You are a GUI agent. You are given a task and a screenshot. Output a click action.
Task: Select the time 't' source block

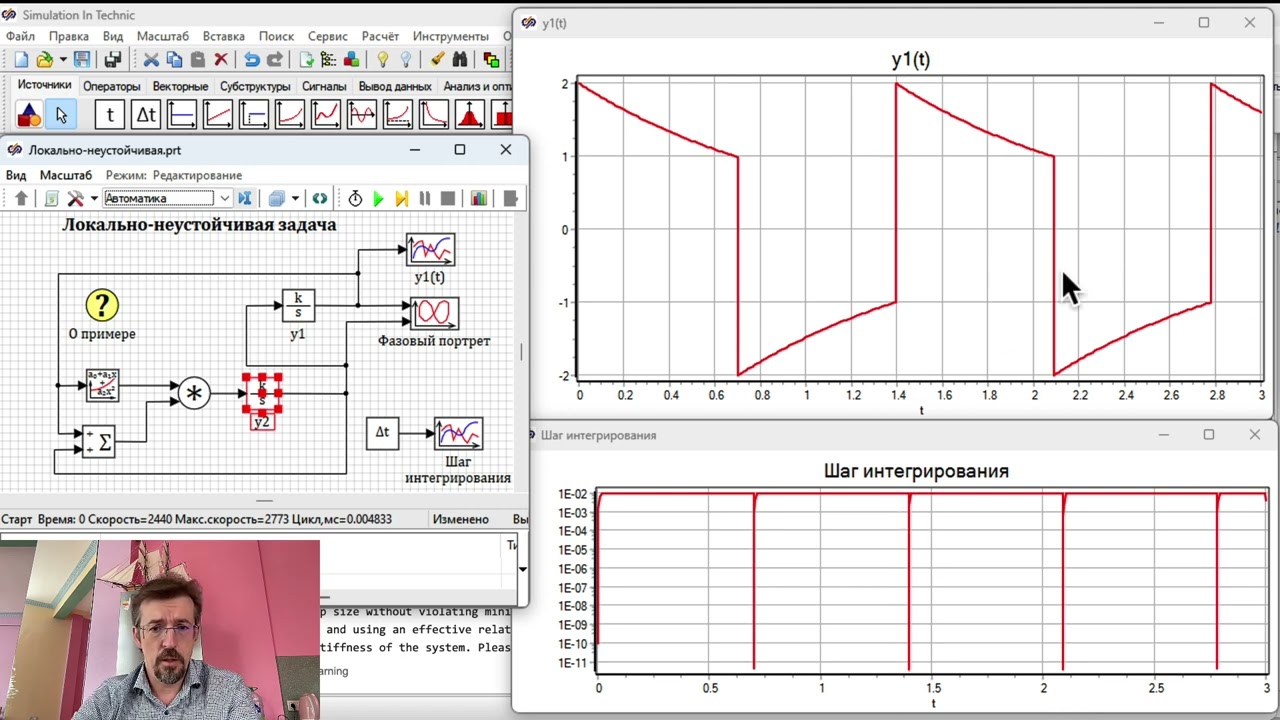click(x=110, y=115)
